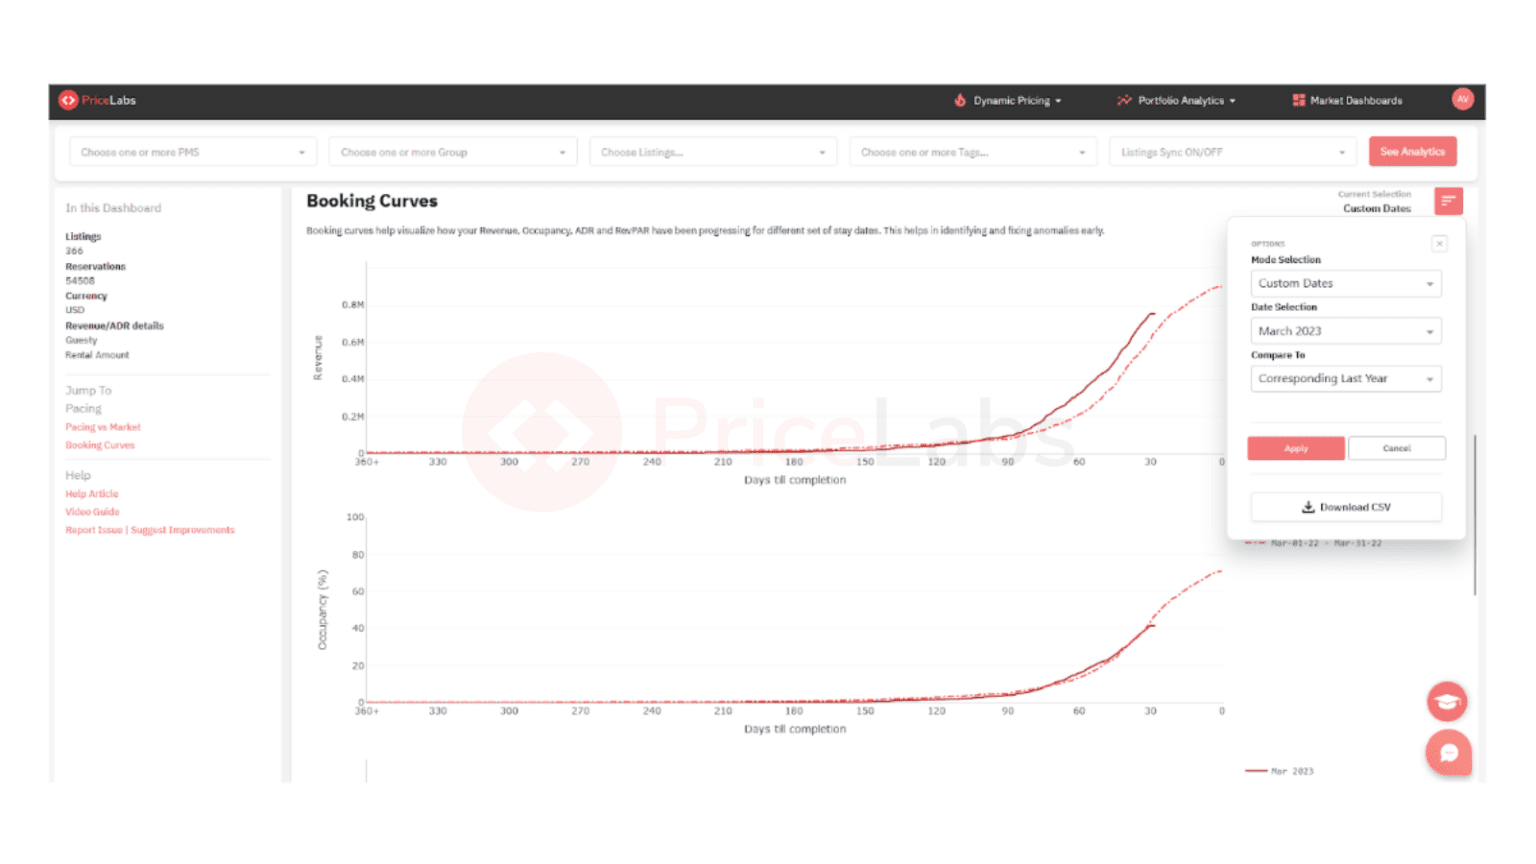The width and height of the screenshot is (1536, 864).
Task: Click the flame icon beside Dynamic Pricing
Action: point(961,100)
